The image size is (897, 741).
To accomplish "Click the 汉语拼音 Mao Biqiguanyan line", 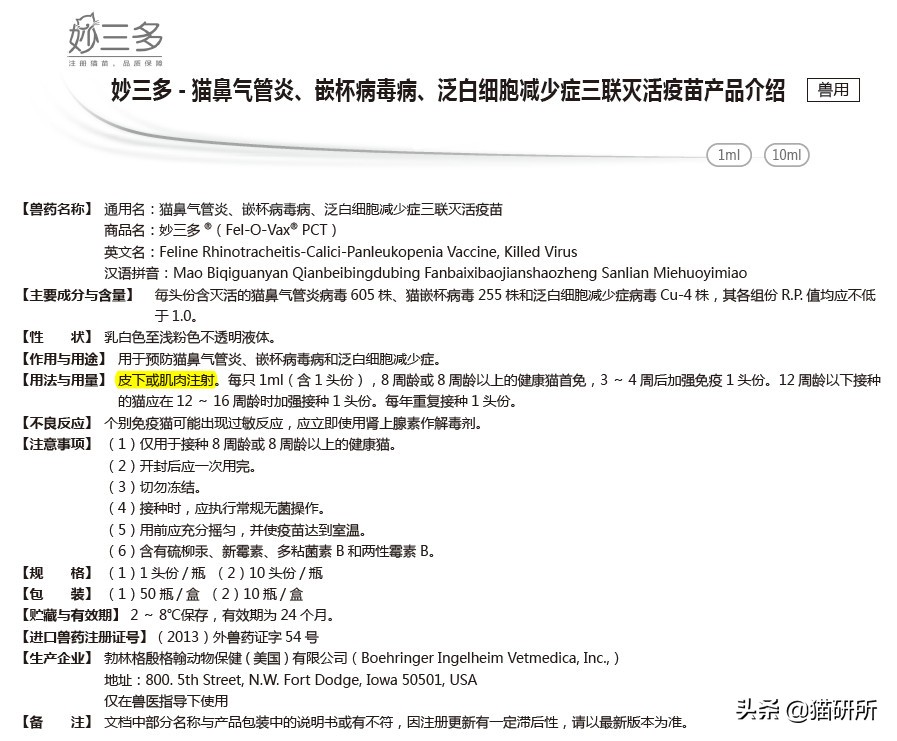I will (x=425, y=273).
